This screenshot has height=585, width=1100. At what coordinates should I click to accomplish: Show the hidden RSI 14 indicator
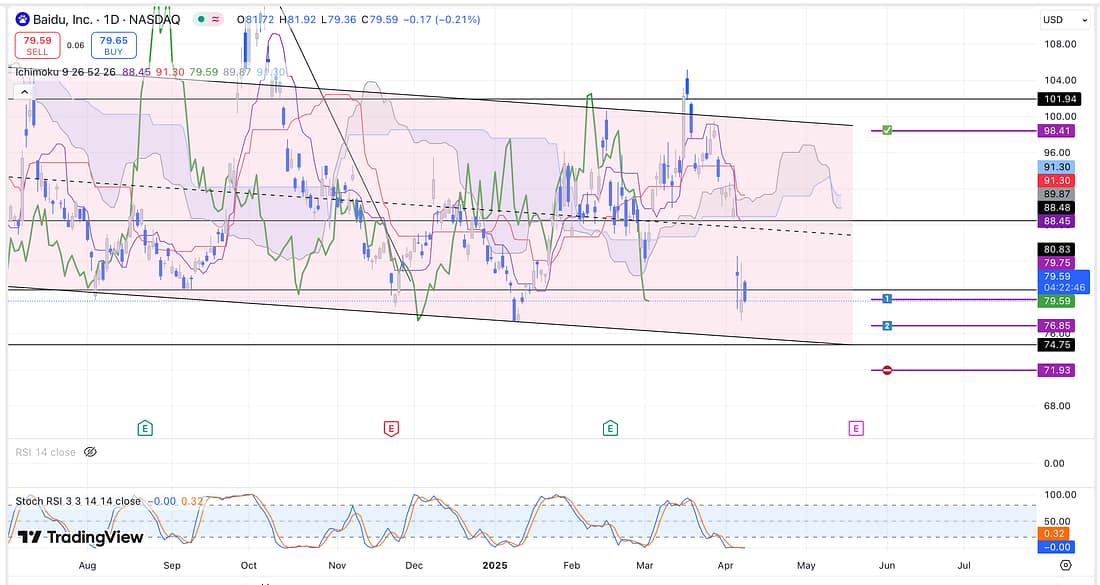90,452
